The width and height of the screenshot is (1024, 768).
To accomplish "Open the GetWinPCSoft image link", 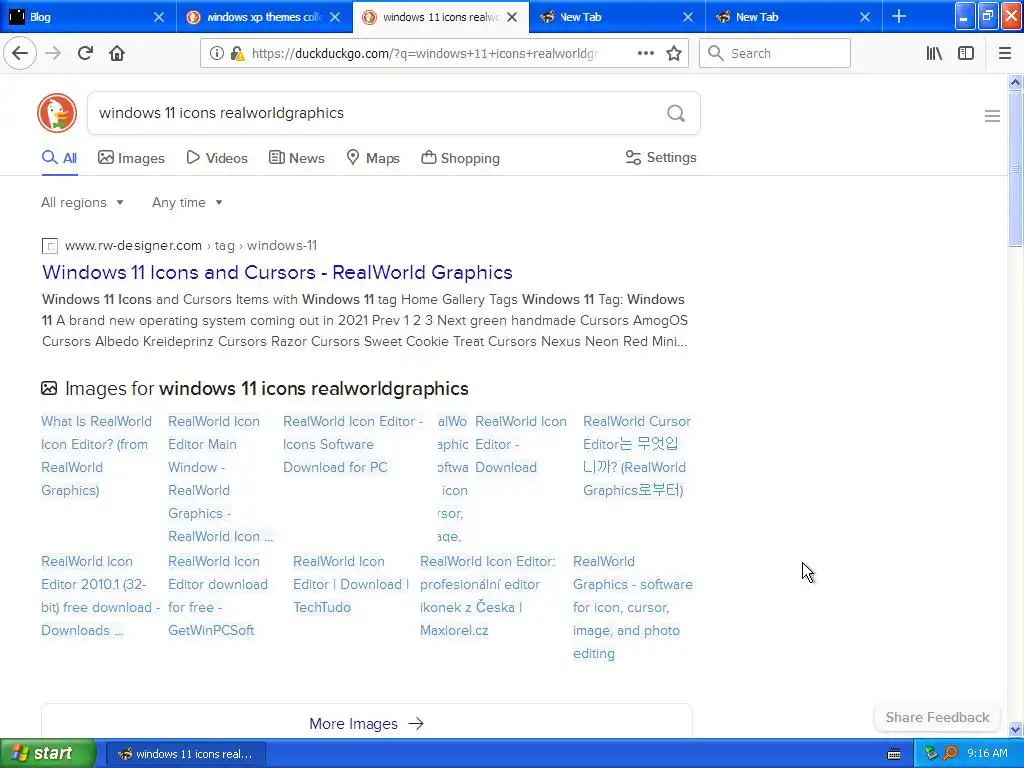I will point(217,596).
